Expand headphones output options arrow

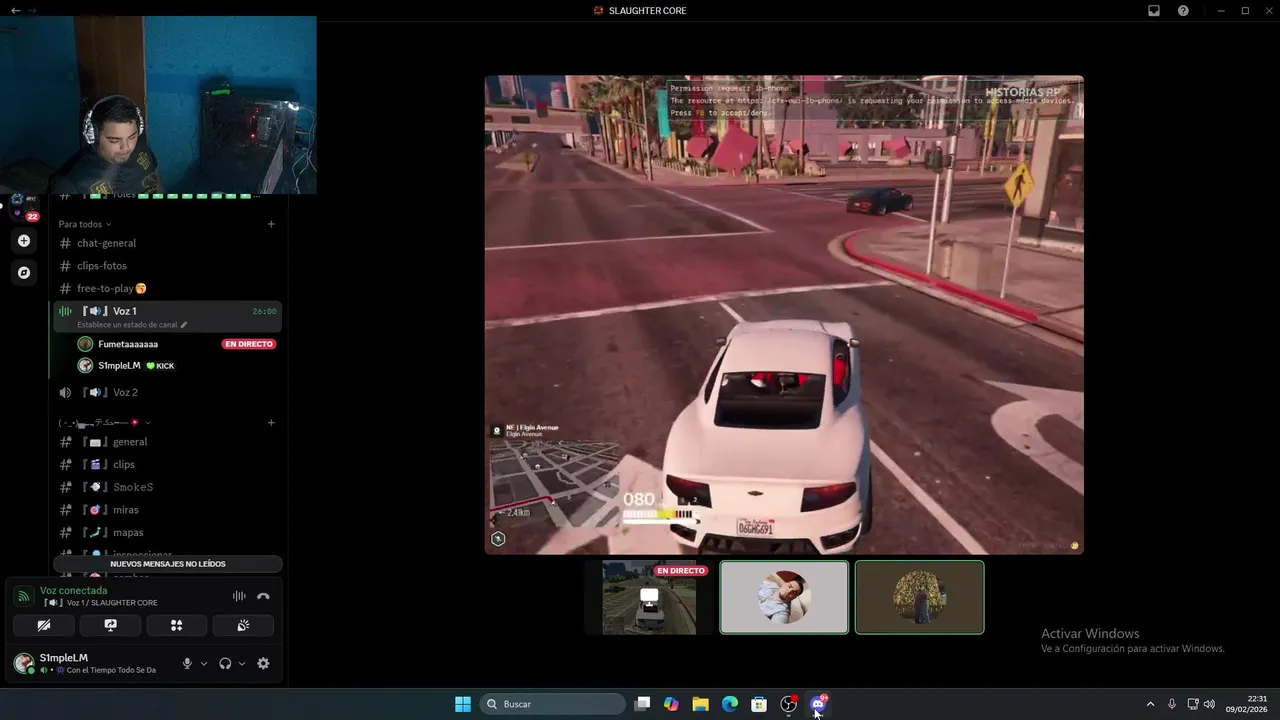point(241,663)
